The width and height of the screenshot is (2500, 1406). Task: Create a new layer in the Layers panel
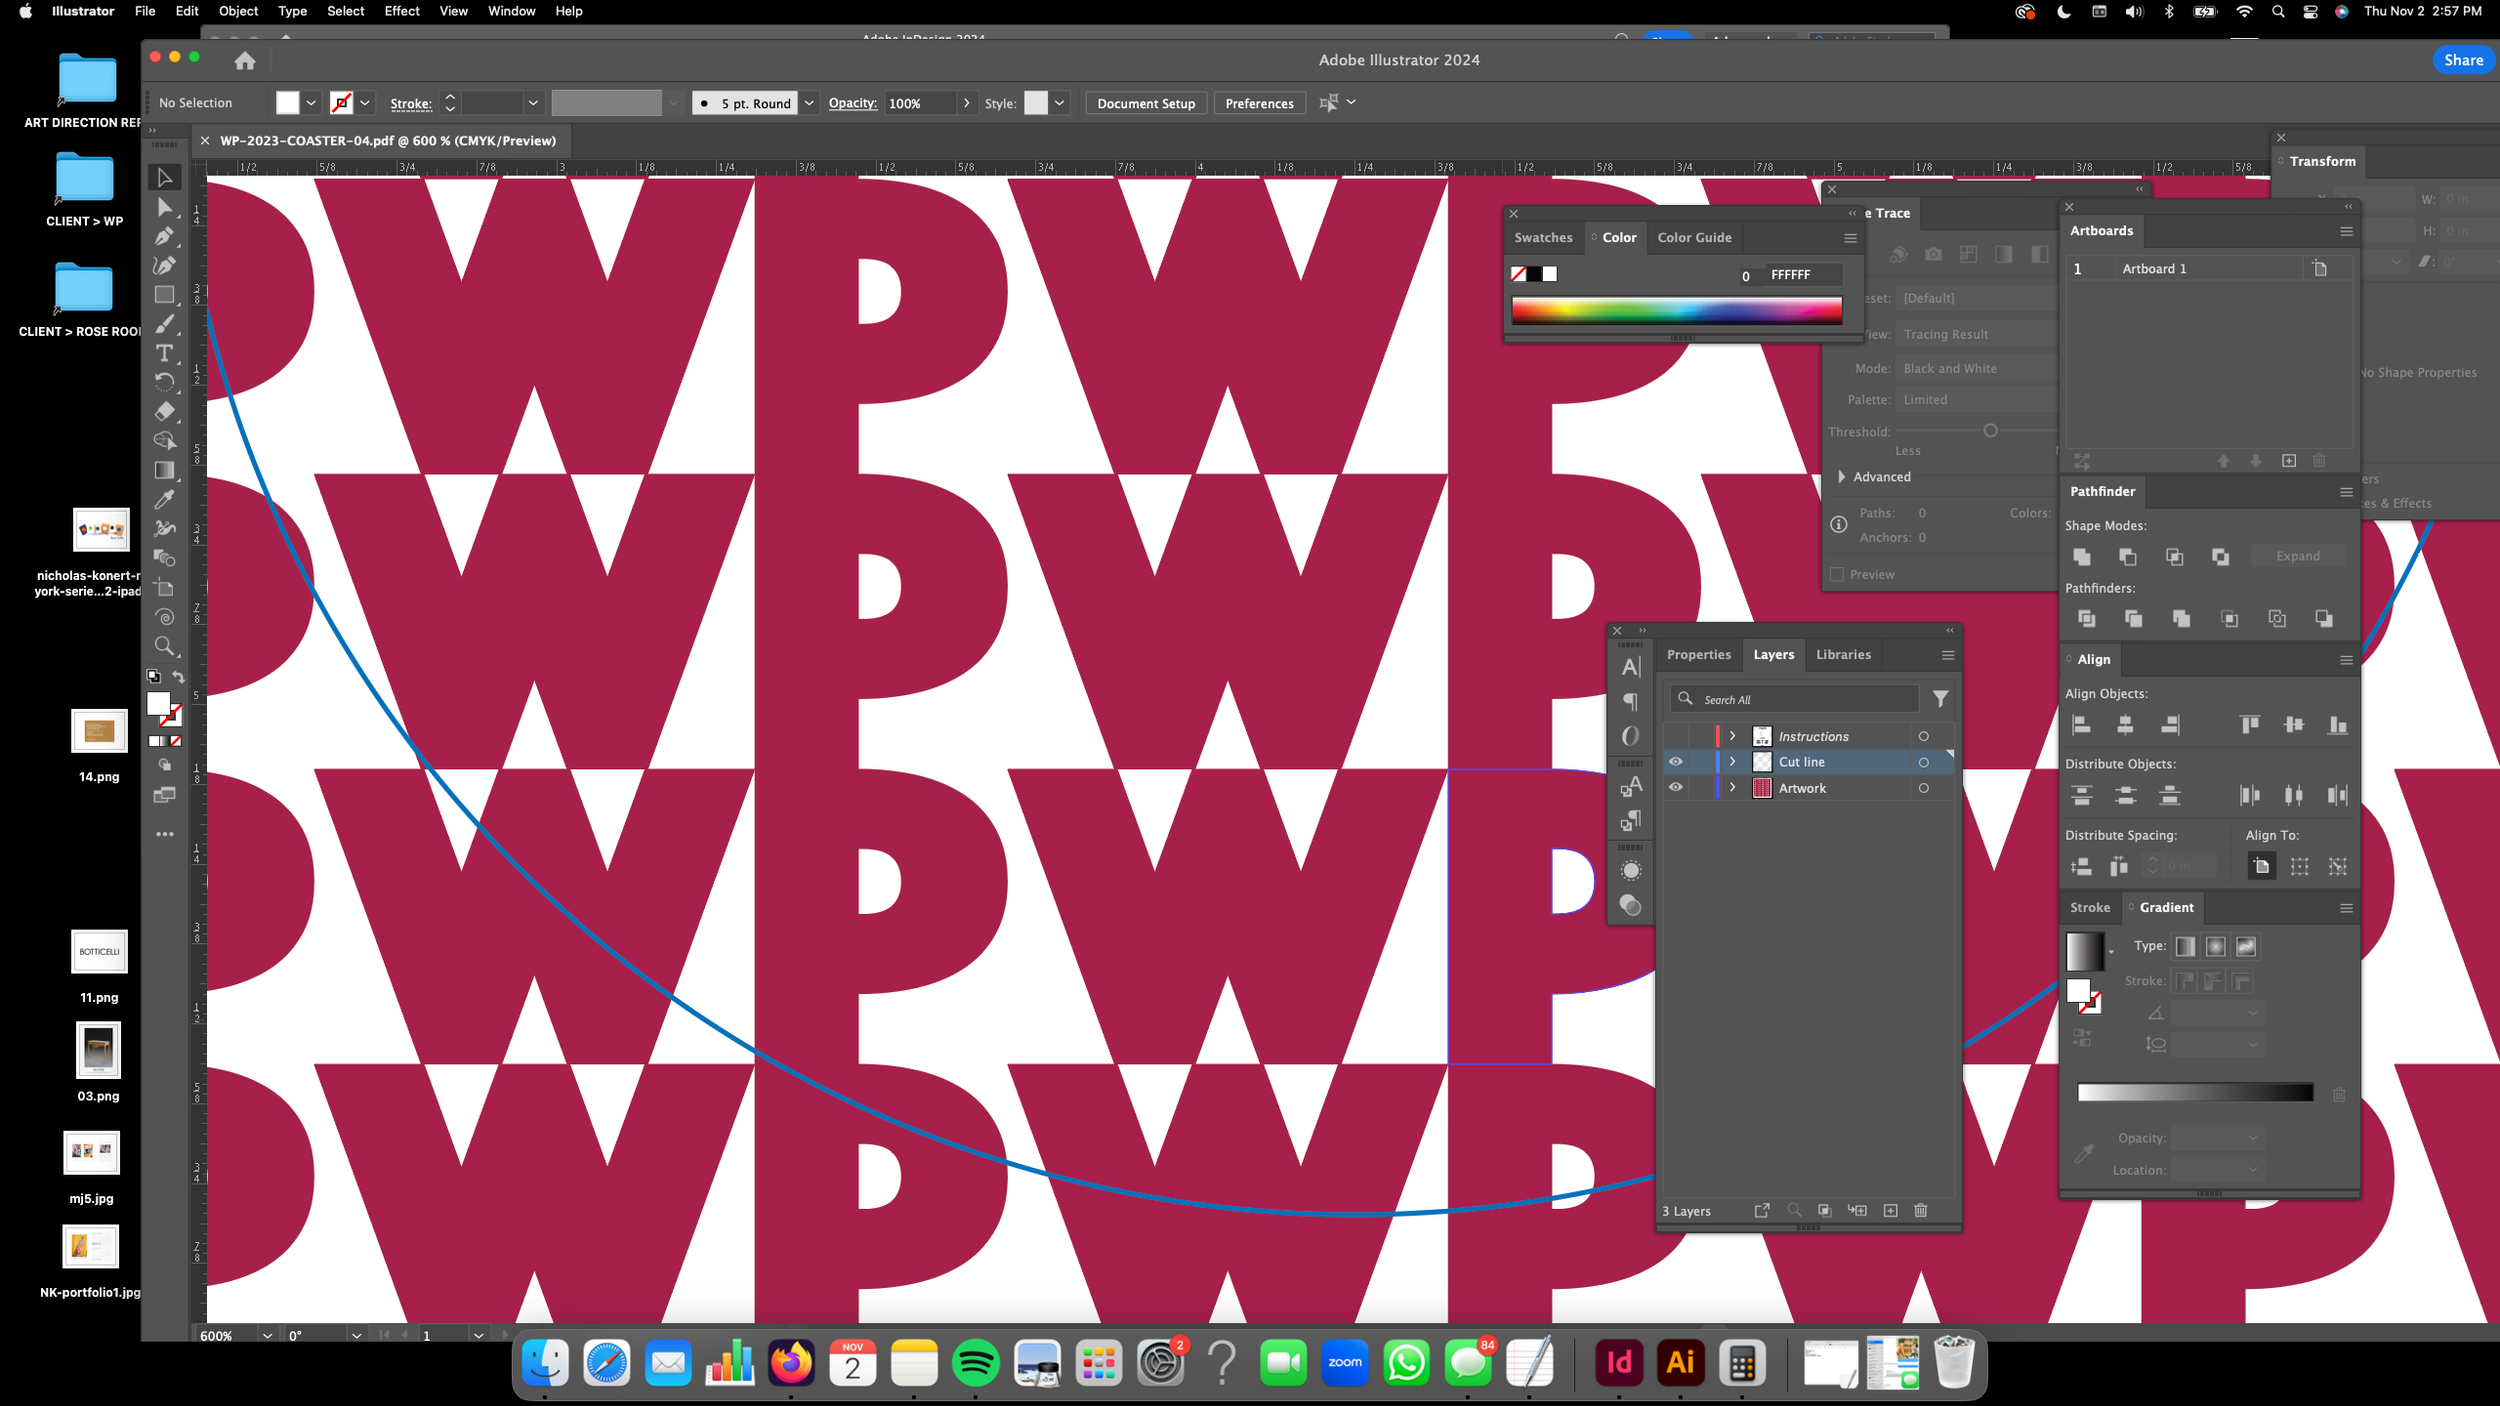pyautogui.click(x=1889, y=1210)
